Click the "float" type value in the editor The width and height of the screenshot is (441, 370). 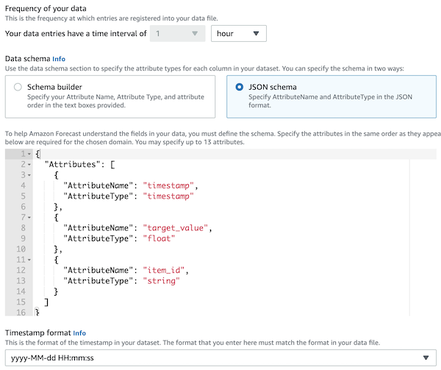pyautogui.click(x=159, y=238)
